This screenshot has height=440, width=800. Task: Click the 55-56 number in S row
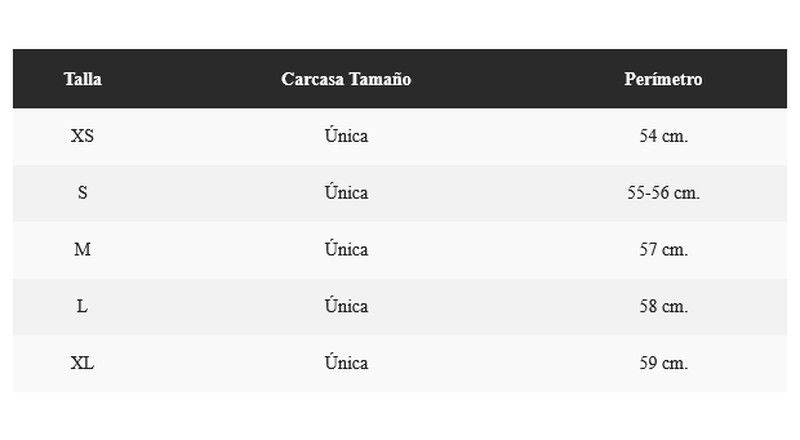[x=648, y=193]
